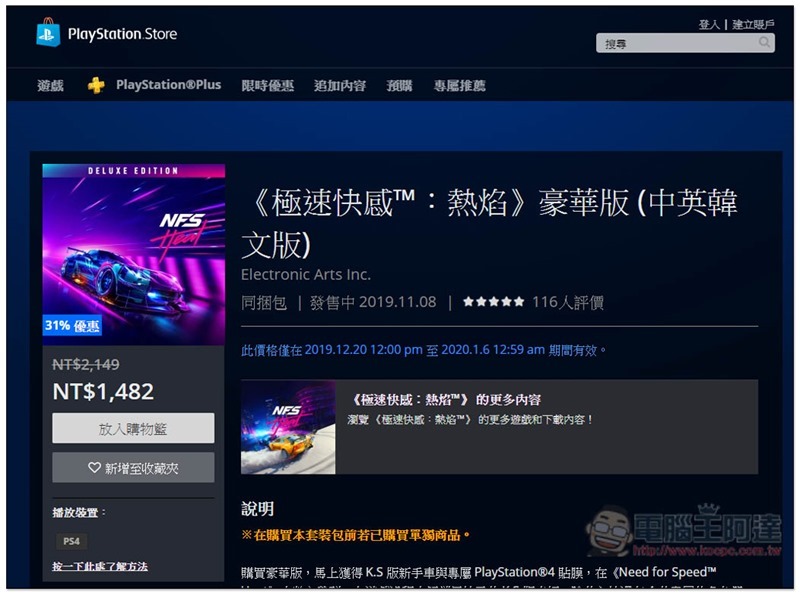The width and height of the screenshot is (800, 595).
Task: Open the 遊戲 menu
Action: 51,85
